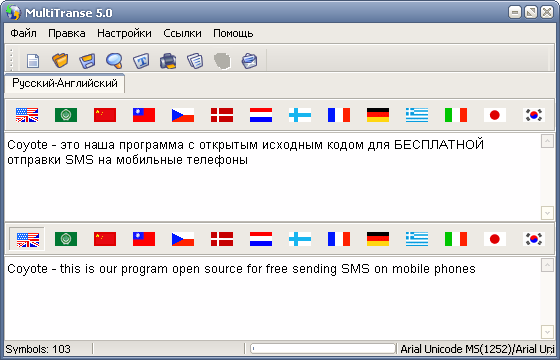This screenshot has width=560, height=360.
Task: Set target language to Arabic flag
Action: tap(66, 239)
